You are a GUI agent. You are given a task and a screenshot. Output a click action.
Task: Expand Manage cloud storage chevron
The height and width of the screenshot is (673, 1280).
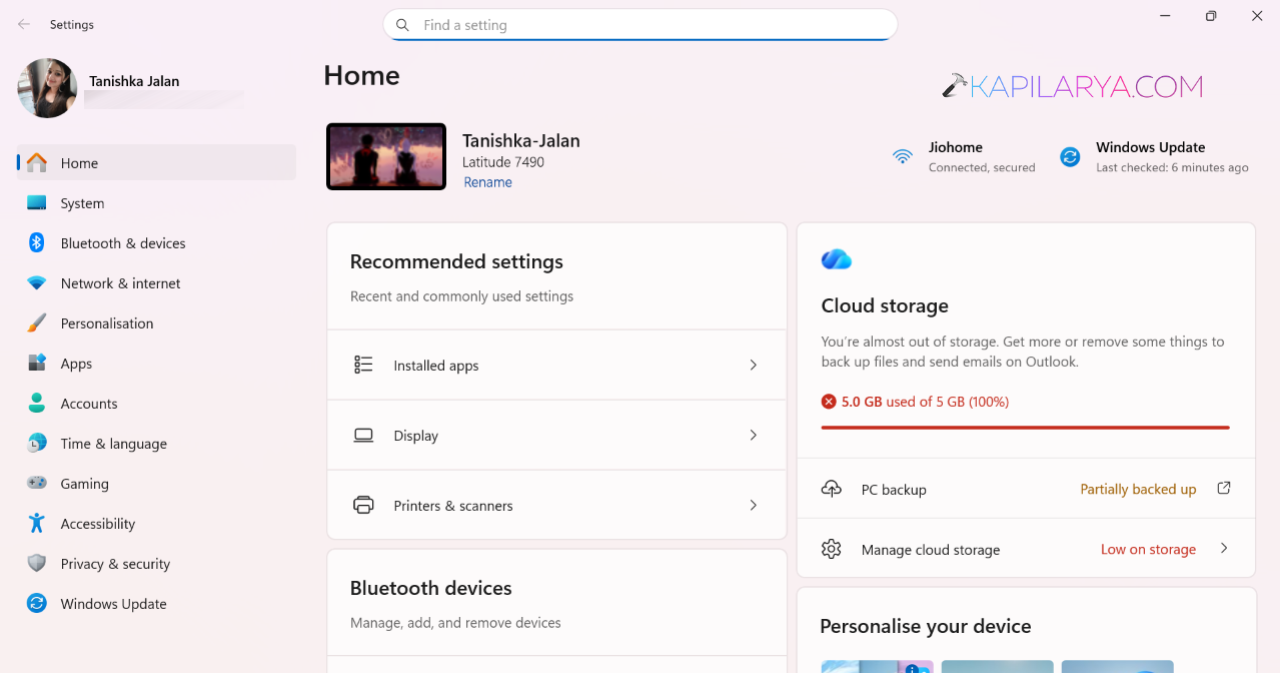point(1224,548)
